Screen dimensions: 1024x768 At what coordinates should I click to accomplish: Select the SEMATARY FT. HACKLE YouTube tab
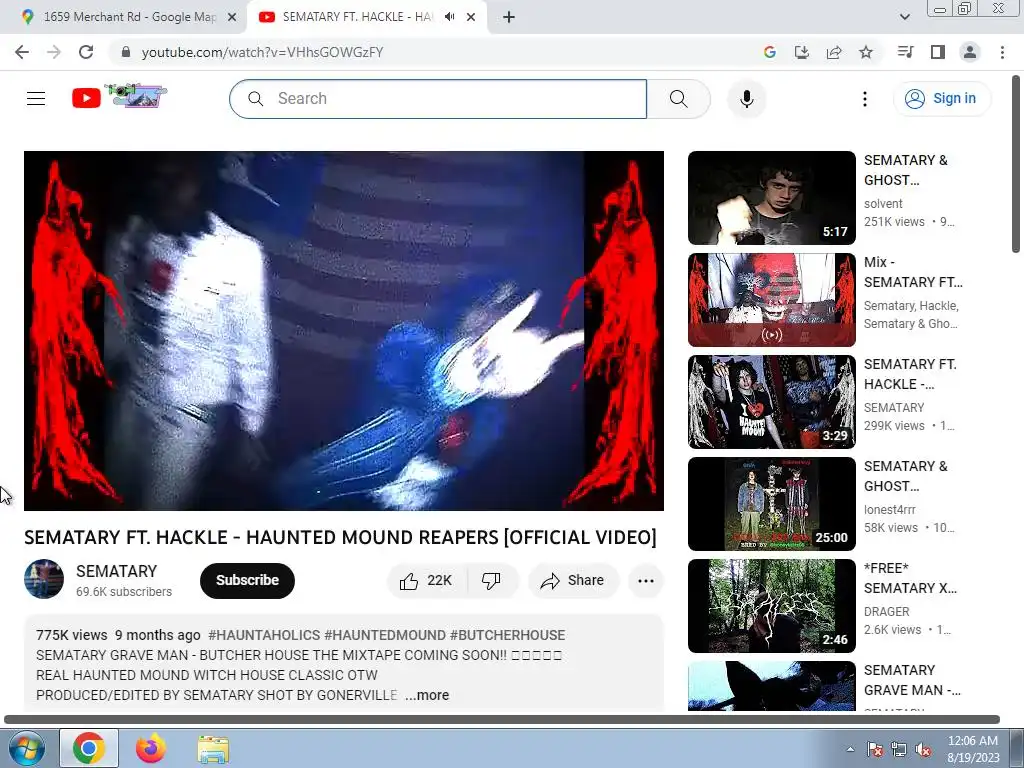click(x=356, y=17)
